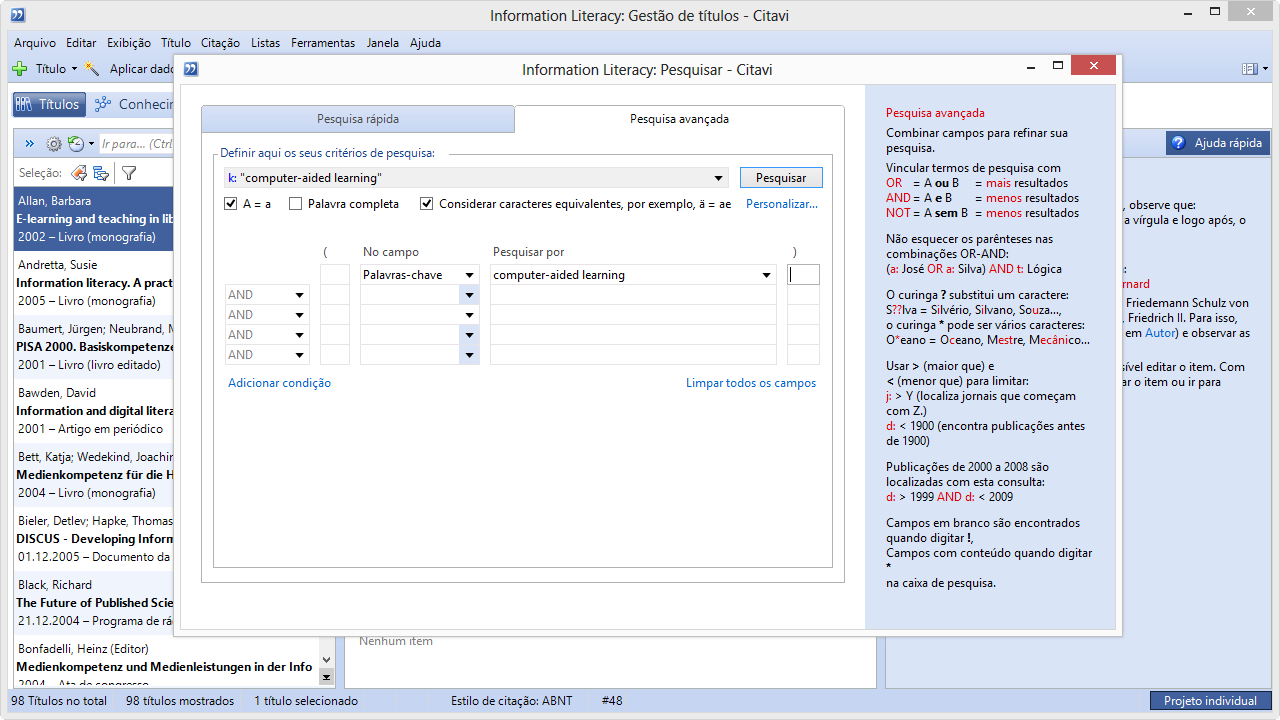Select the Bawden, David title entry

pos(94,411)
